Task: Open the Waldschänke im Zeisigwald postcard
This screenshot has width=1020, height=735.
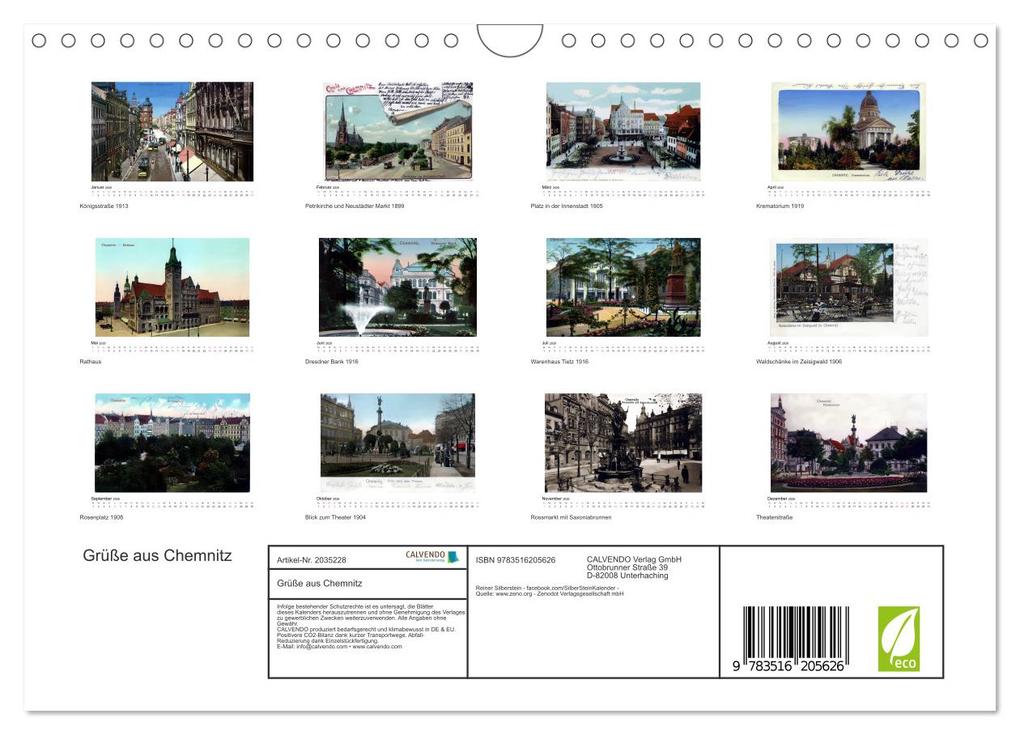Action: [x=848, y=286]
